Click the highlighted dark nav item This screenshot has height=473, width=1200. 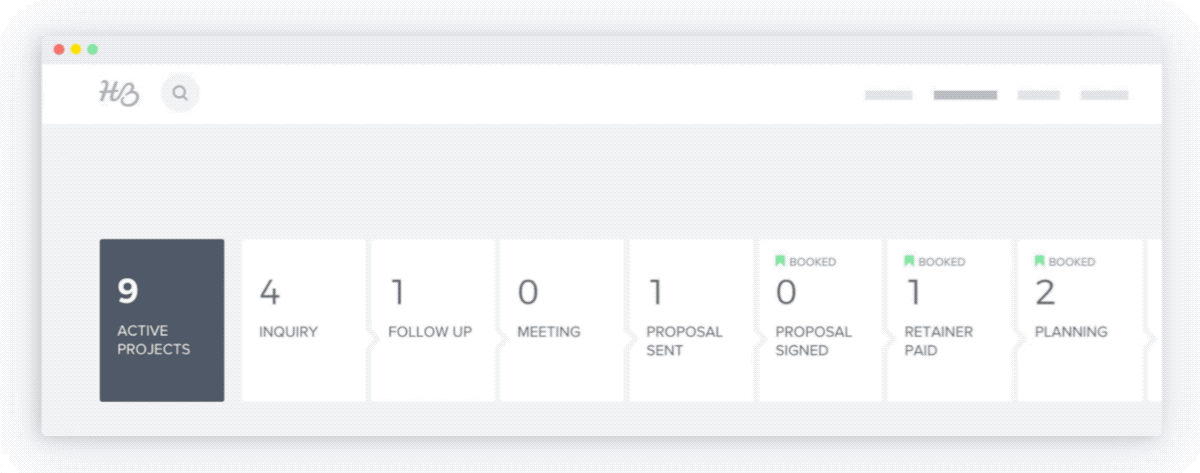tap(965, 95)
